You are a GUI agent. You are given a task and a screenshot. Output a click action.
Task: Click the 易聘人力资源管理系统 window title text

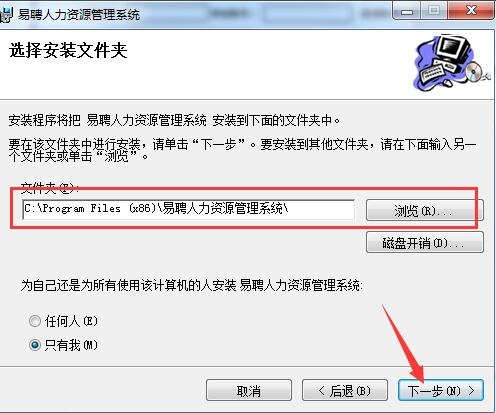[79, 15]
